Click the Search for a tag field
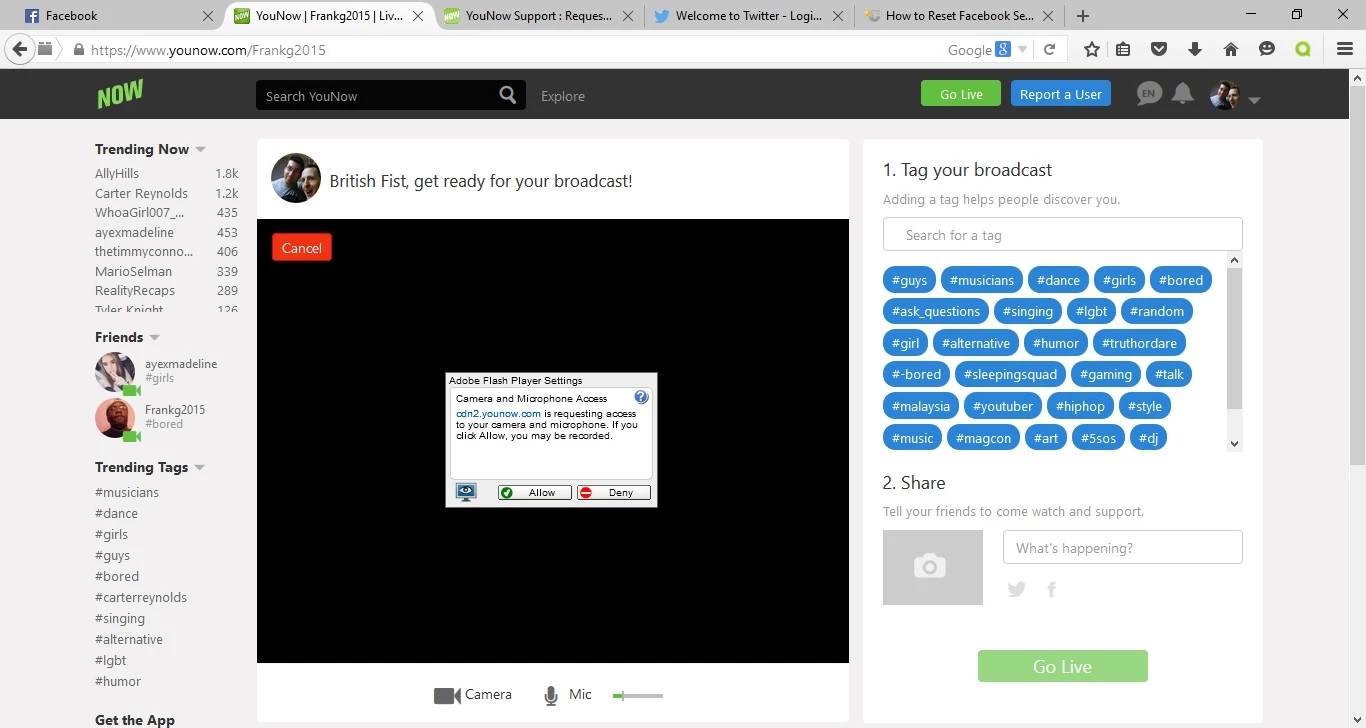1366x728 pixels. tap(1062, 235)
